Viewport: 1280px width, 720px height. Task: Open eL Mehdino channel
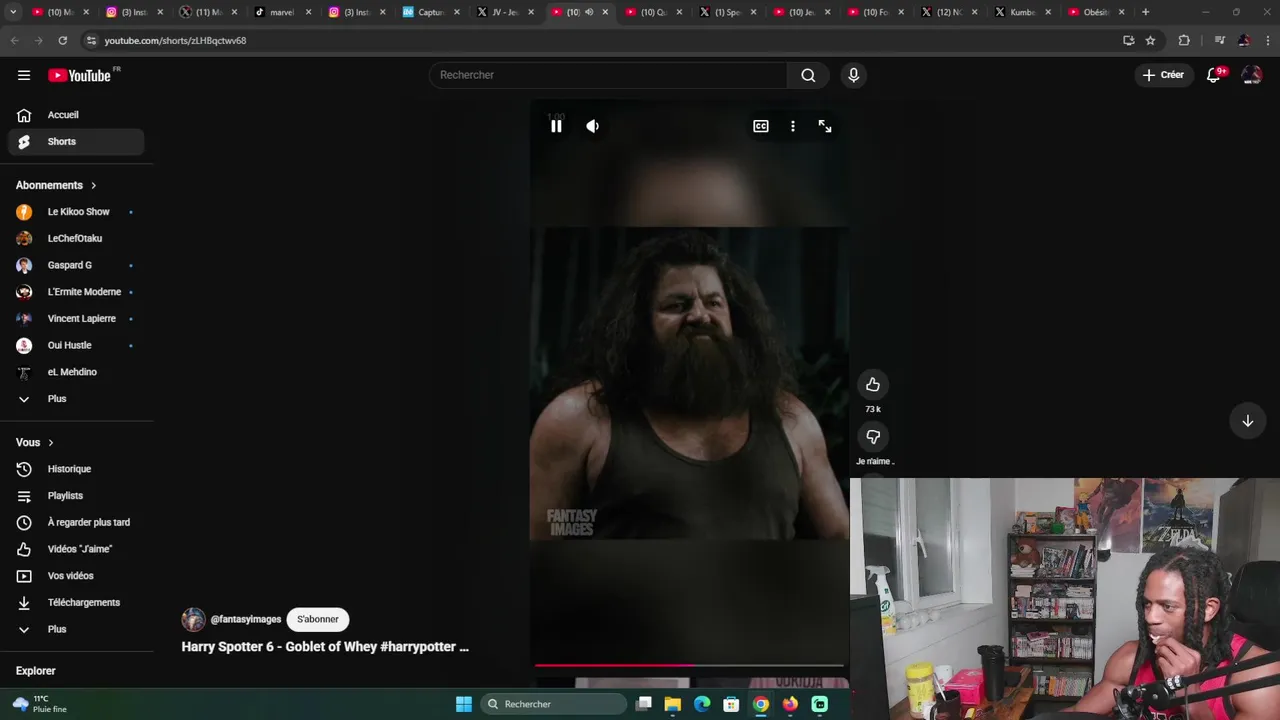[x=76, y=372]
